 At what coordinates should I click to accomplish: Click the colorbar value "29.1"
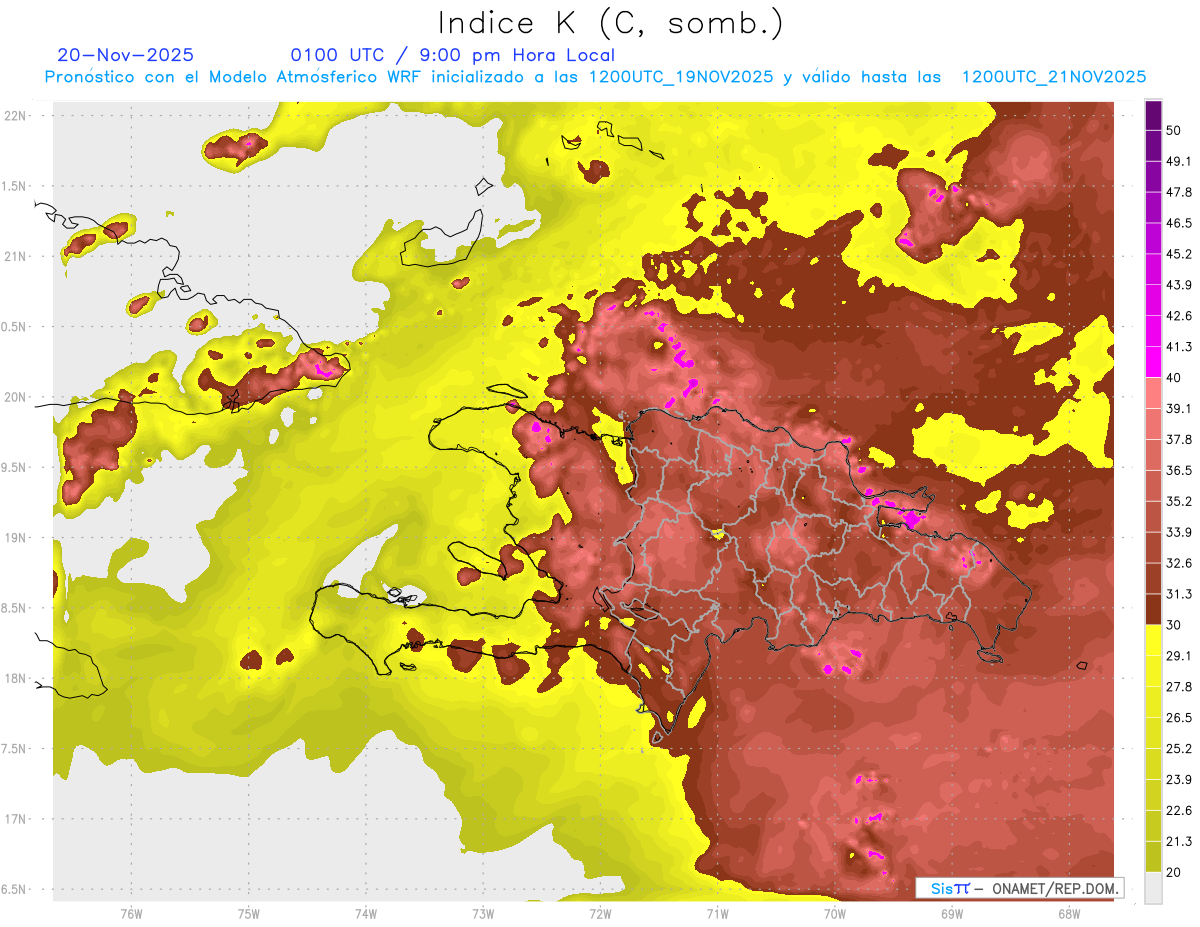pyautogui.click(x=1180, y=656)
